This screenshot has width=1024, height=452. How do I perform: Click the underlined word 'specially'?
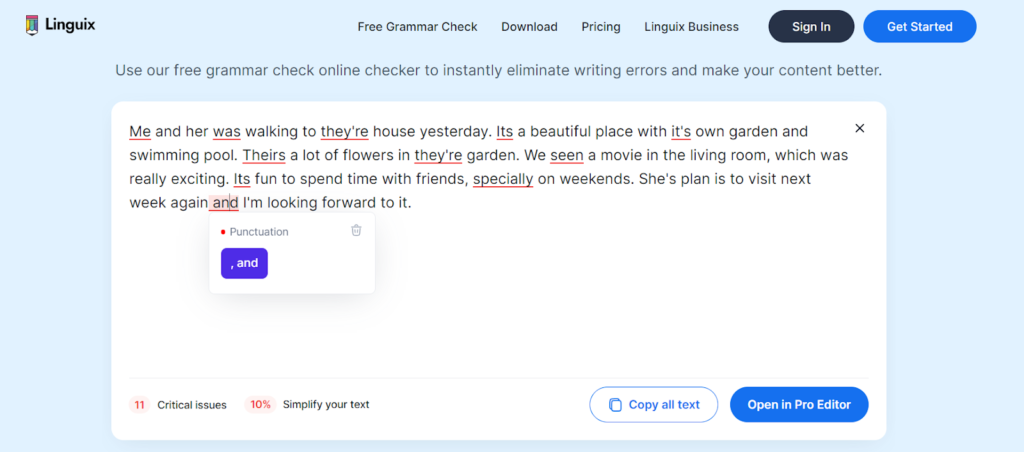point(503,179)
